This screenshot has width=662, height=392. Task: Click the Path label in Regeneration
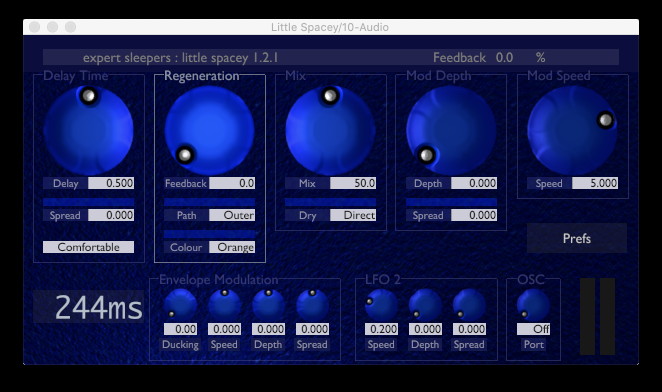tap(186, 215)
